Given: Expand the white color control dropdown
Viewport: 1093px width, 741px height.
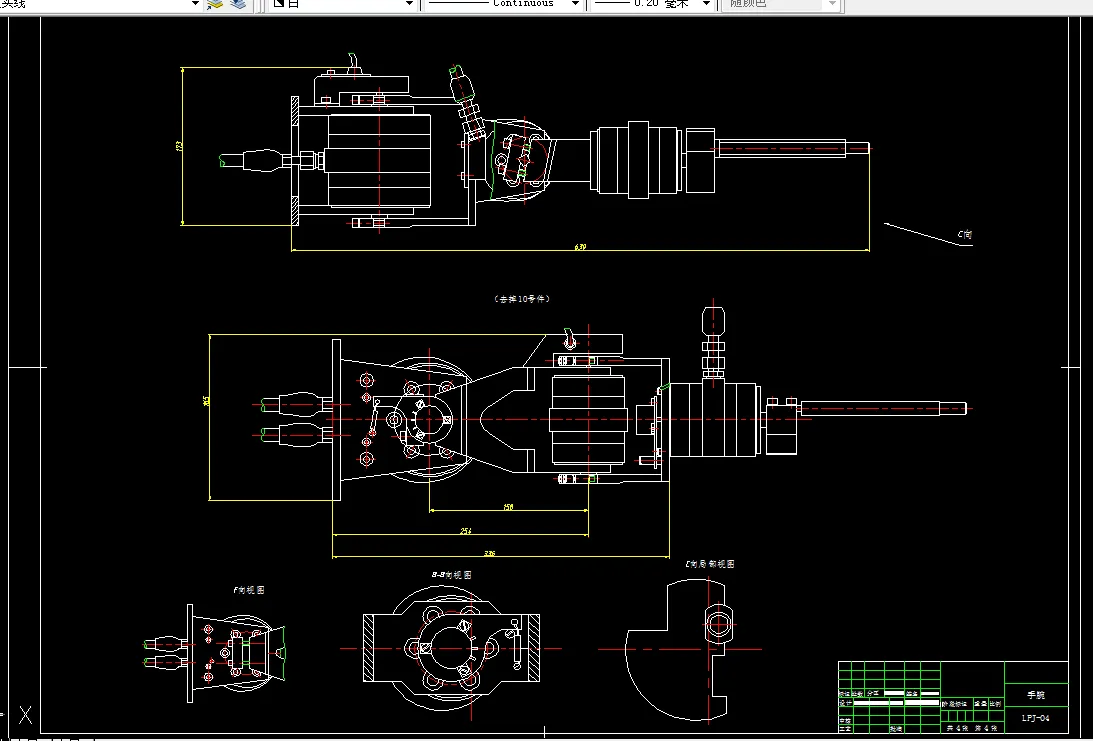Looking at the screenshot, I should [x=409, y=4].
